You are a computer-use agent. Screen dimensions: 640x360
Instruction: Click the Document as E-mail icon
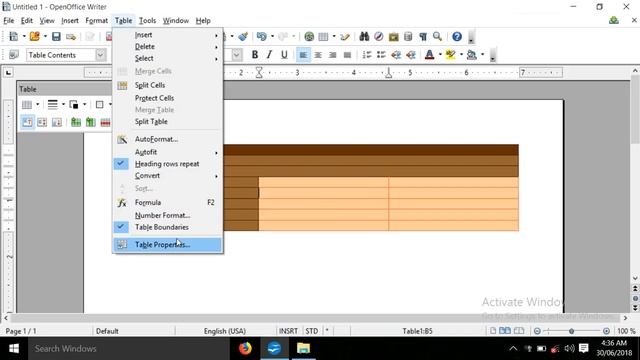(71, 37)
